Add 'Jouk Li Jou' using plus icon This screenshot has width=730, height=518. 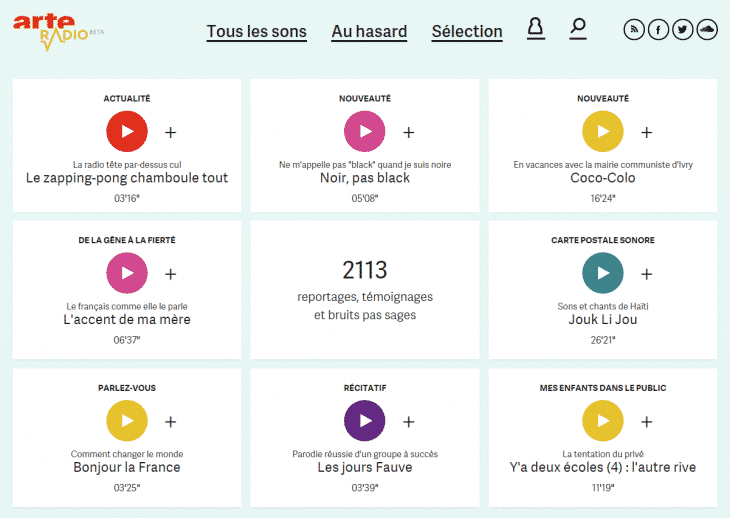point(646,274)
